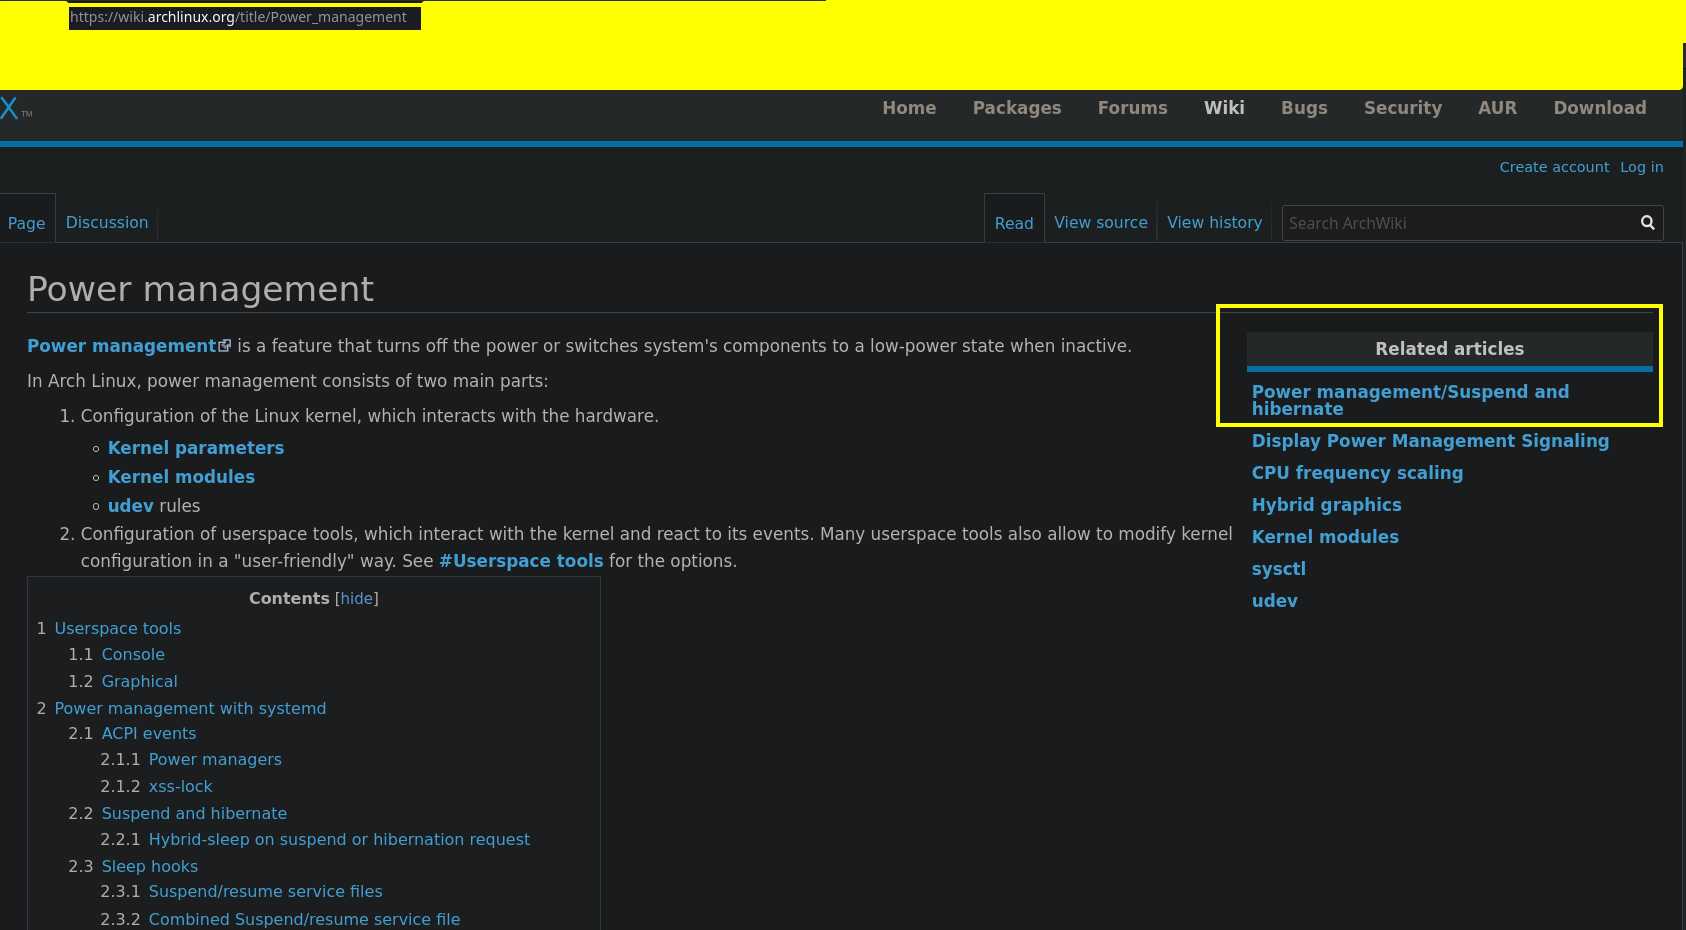Go to contents entry 1.2 Graphical
1686x930 pixels.
[x=139, y=681]
